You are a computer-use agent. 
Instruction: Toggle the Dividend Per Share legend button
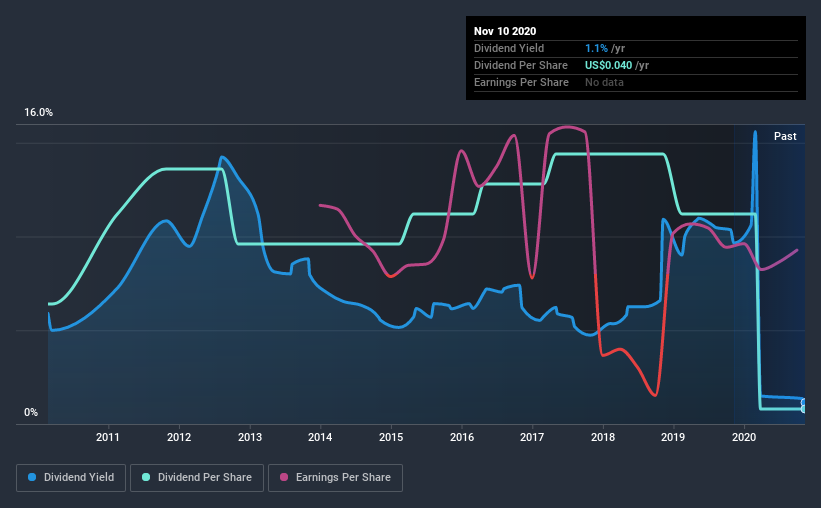197,478
